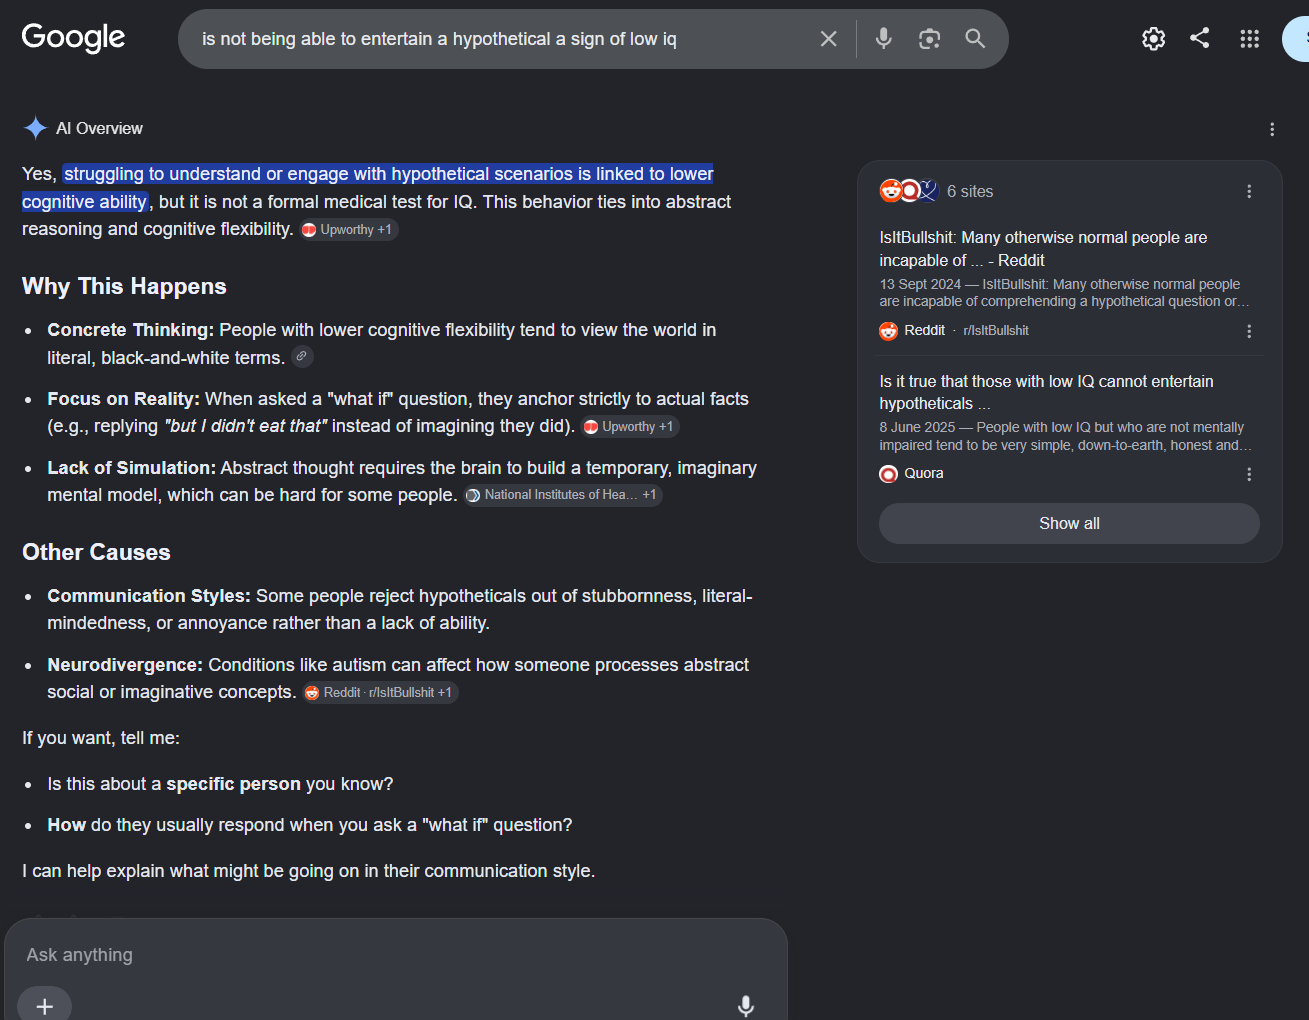Open AI Overview three-dot options menu

click(x=1272, y=129)
